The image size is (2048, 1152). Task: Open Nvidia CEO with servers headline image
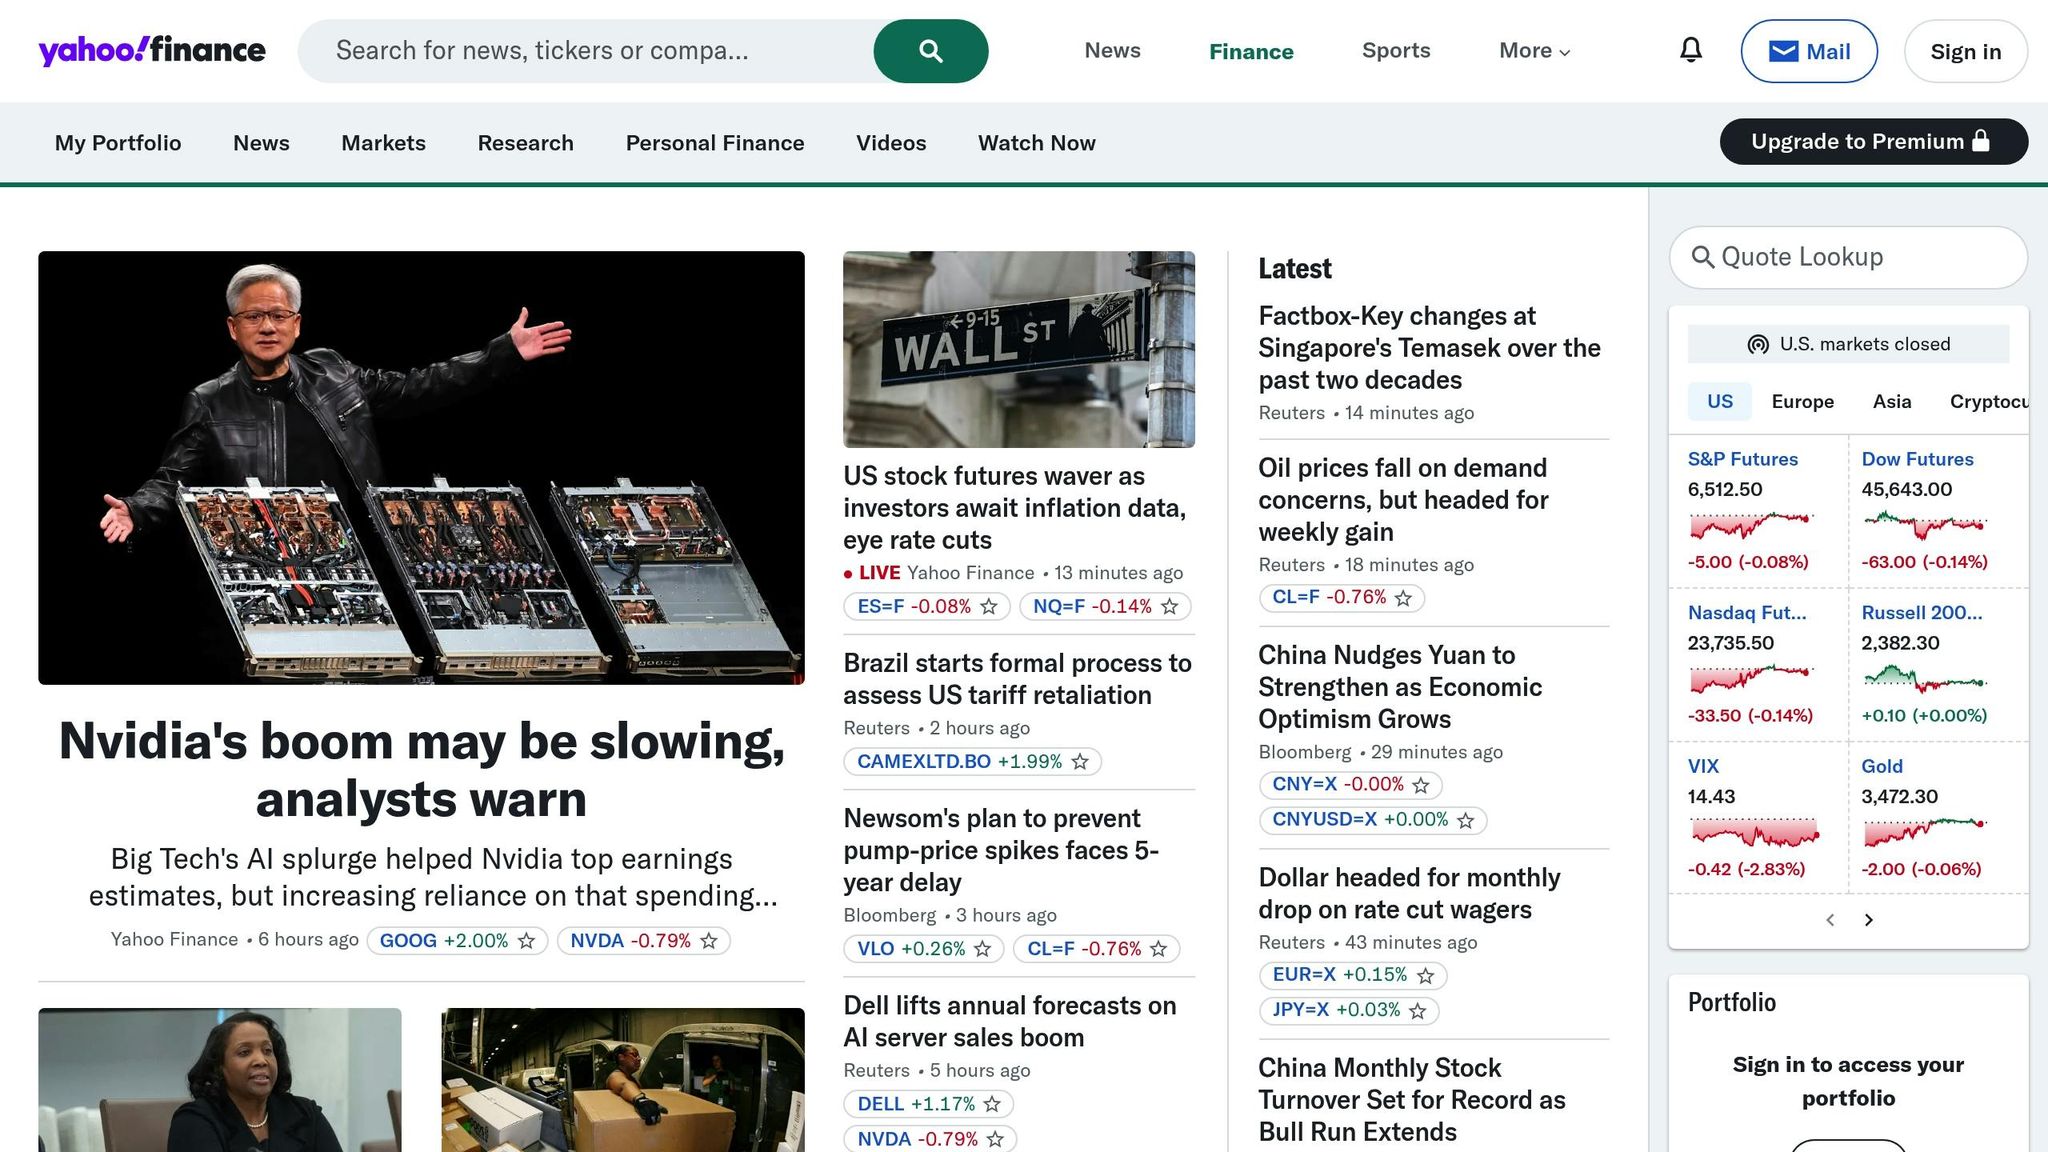(421, 468)
